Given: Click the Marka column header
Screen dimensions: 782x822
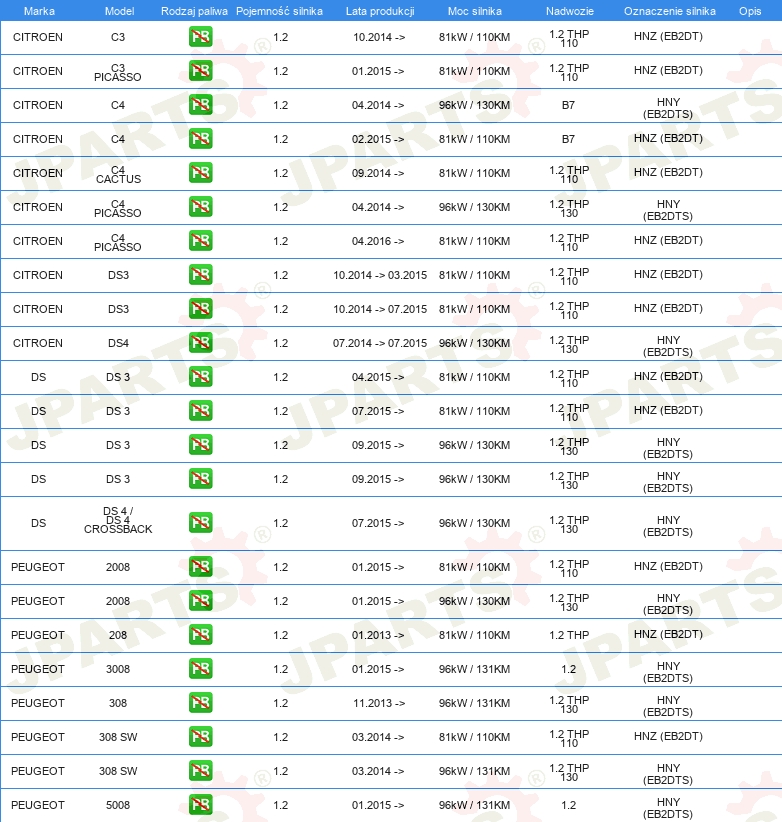Looking at the screenshot, I should click(39, 11).
